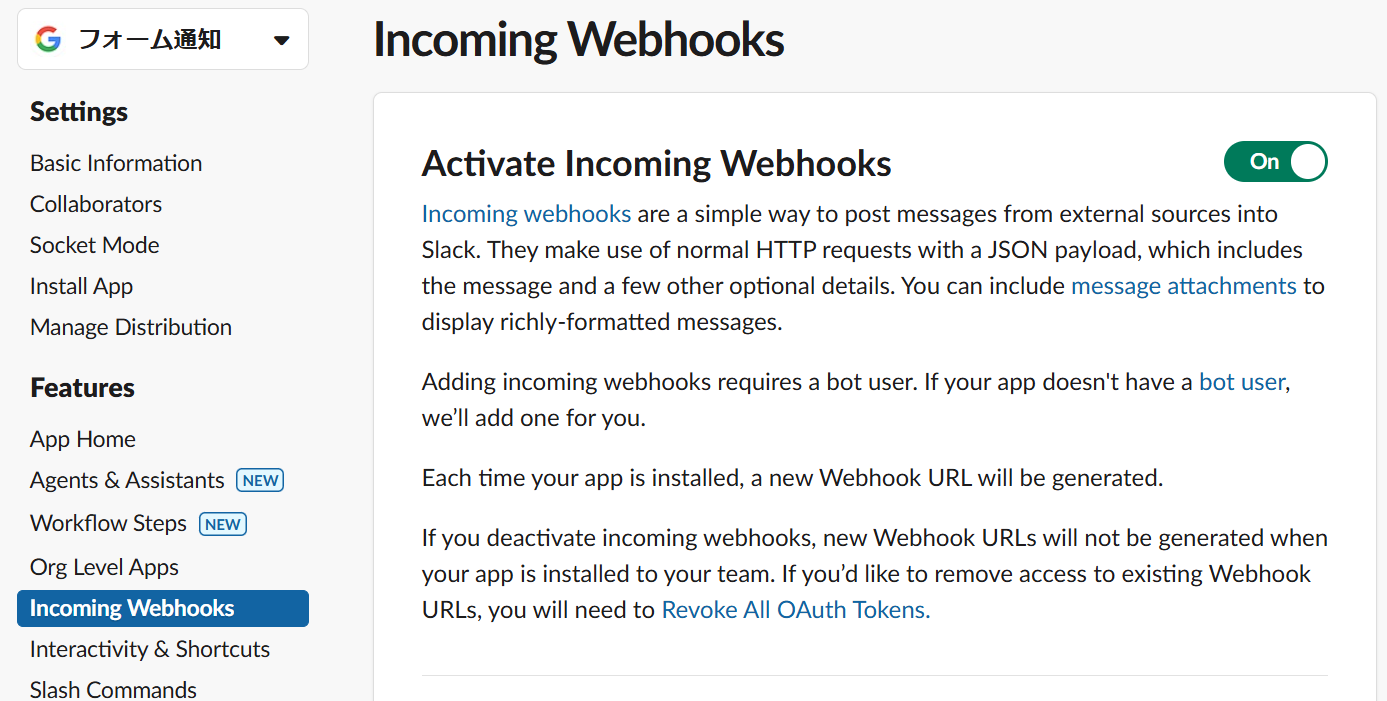Open Interactivity & Shortcuts page
The width and height of the screenshot is (1387, 701).
click(x=150, y=649)
